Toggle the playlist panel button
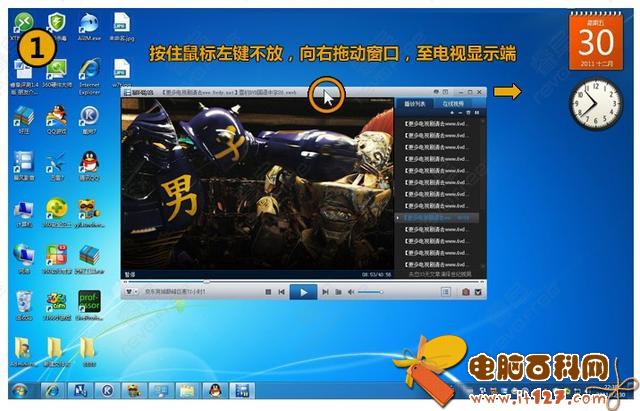The image size is (640, 411). 446,292
